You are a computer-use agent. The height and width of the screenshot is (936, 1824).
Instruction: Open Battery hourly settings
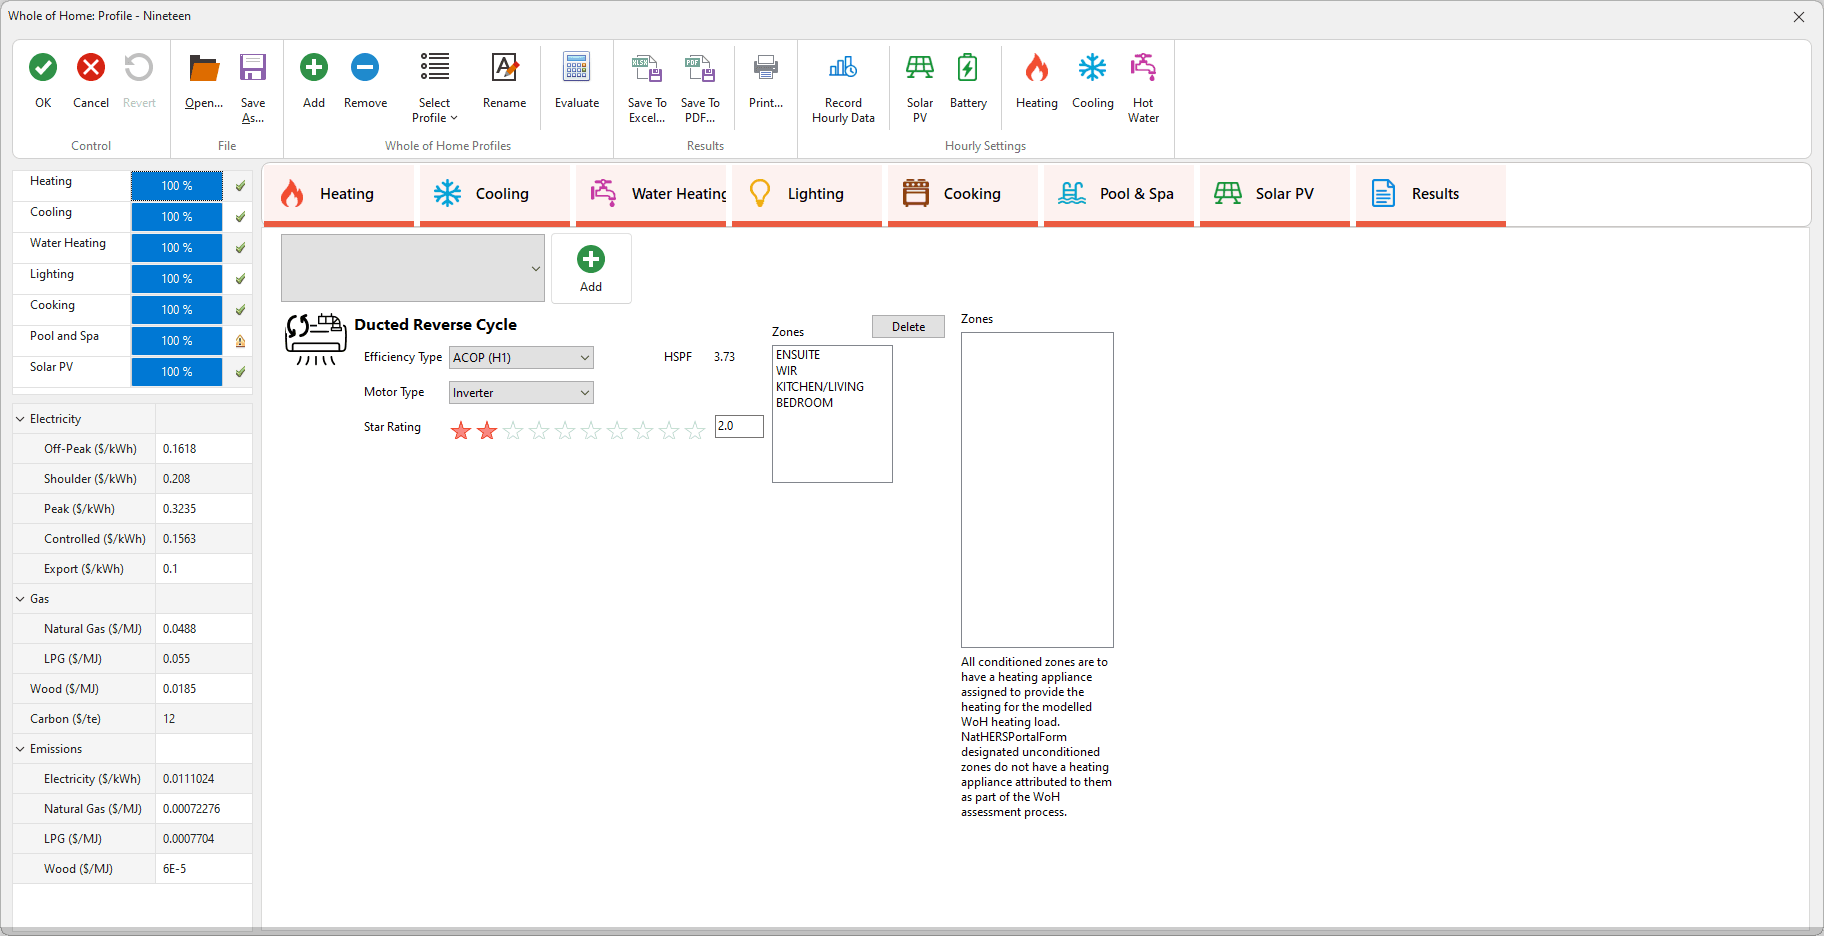(x=968, y=67)
